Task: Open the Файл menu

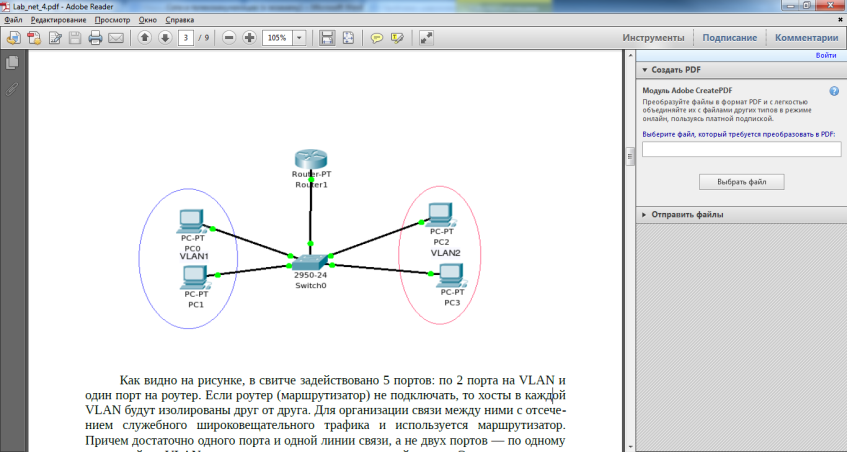Action: pyautogui.click(x=13, y=20)
